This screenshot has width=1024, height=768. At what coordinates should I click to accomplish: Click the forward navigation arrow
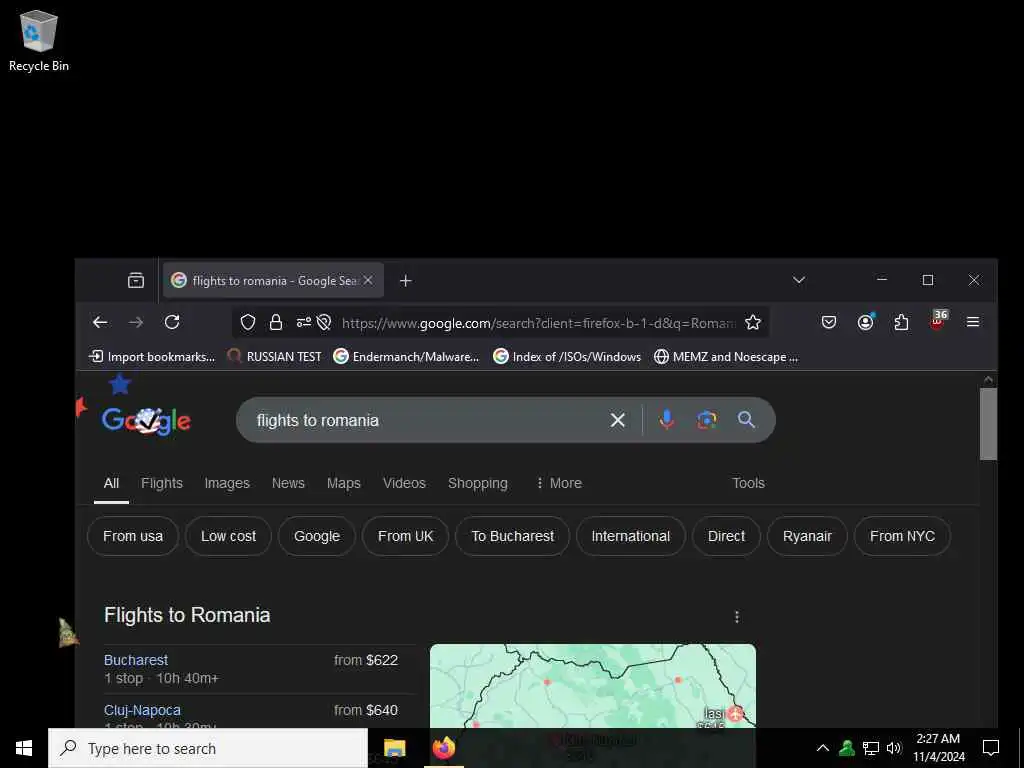coord(136,322)
